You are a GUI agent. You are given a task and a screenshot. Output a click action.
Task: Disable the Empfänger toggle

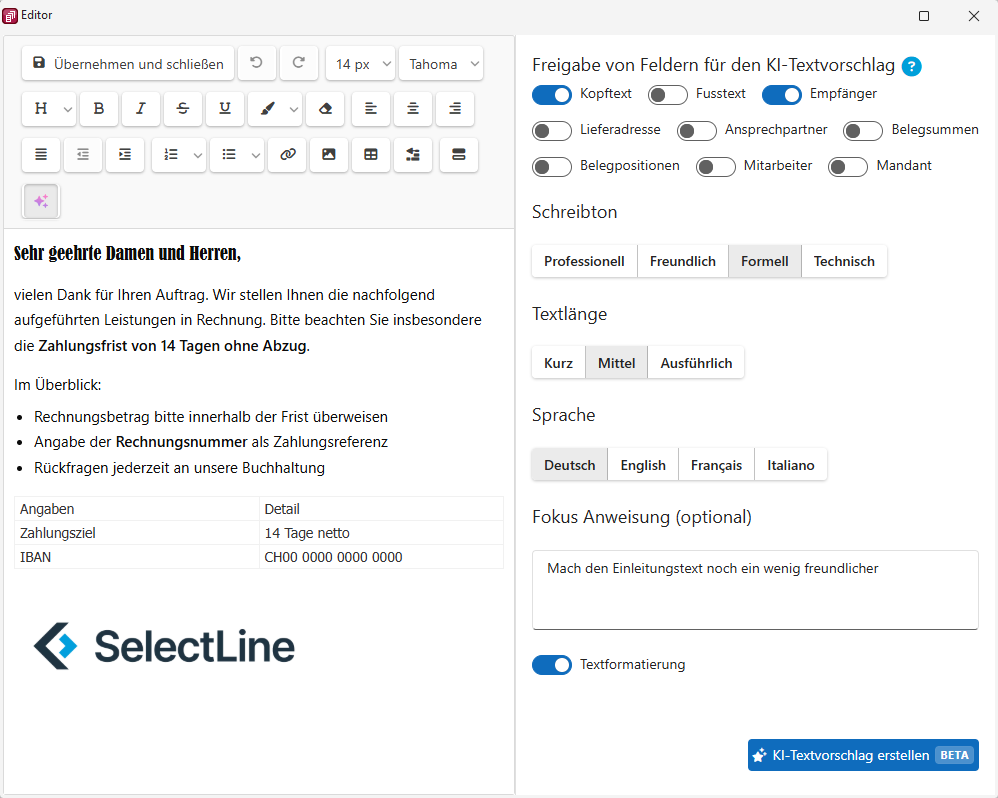click(782, 95)
